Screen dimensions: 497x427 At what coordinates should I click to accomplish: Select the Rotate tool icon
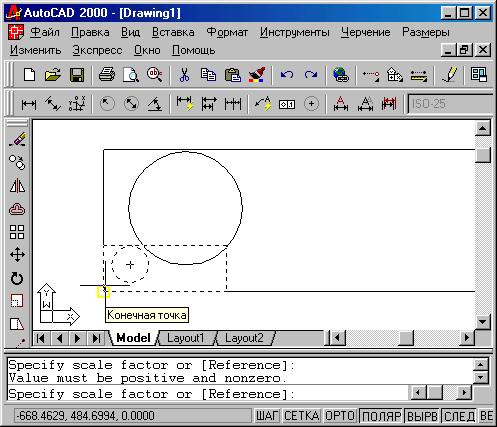(17, 278)
